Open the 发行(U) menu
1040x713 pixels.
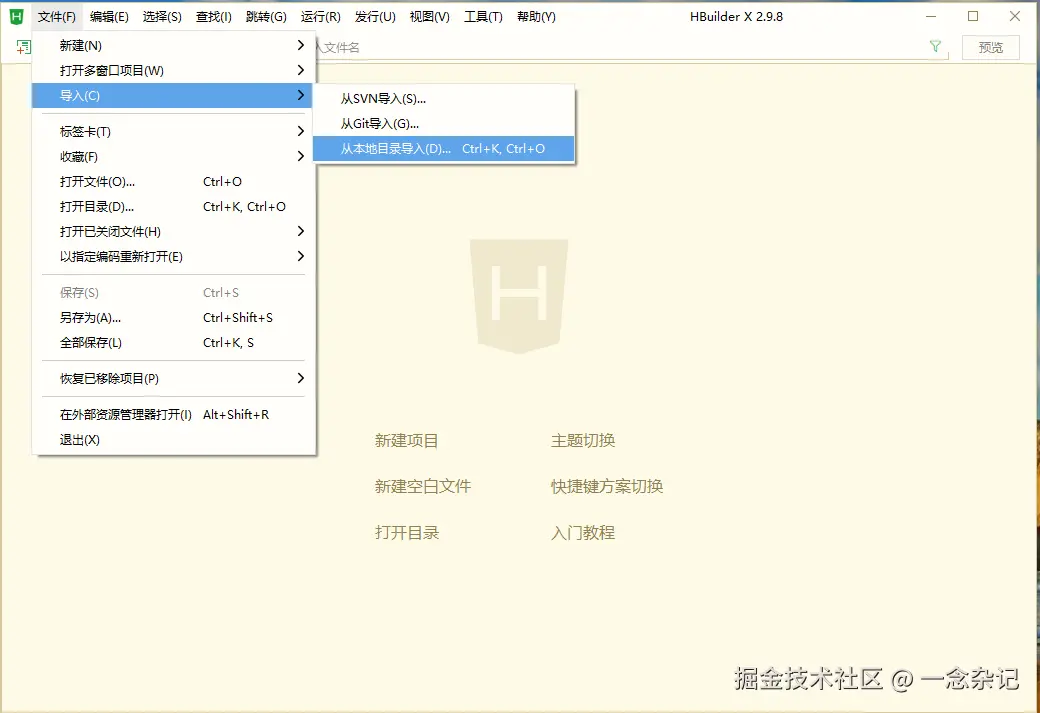tap(375, 17)
